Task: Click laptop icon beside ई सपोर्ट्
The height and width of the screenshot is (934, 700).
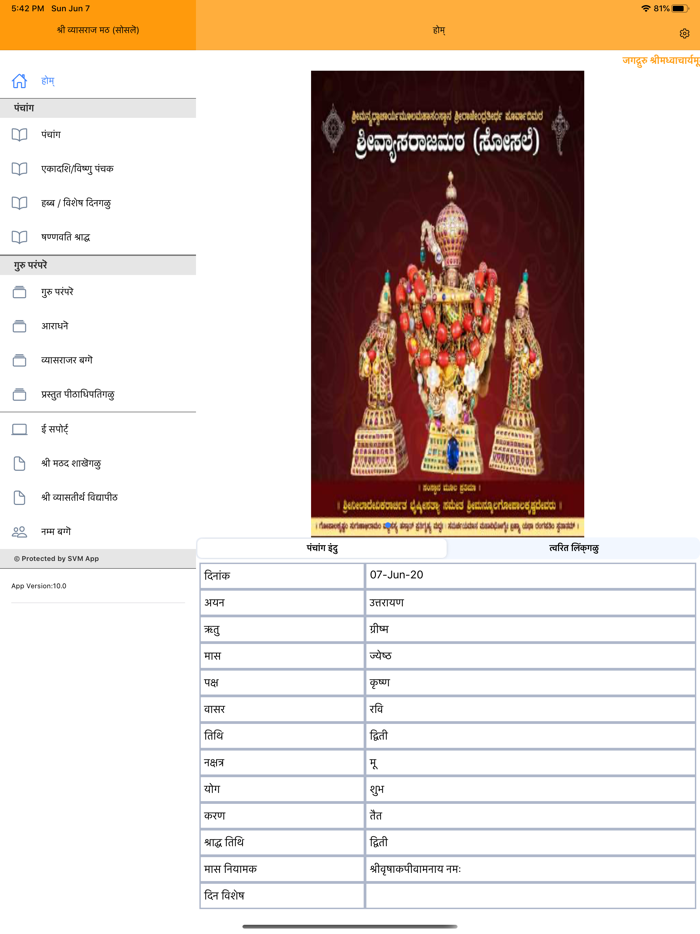Action: 19,429
